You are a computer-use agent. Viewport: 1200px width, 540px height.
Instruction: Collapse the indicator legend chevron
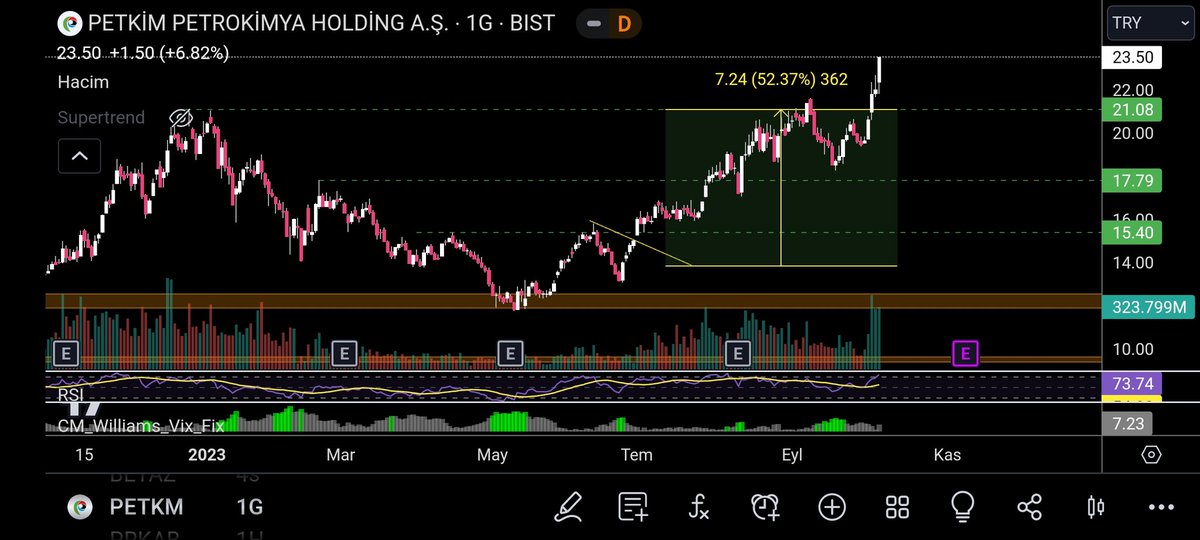click(79, 156)
